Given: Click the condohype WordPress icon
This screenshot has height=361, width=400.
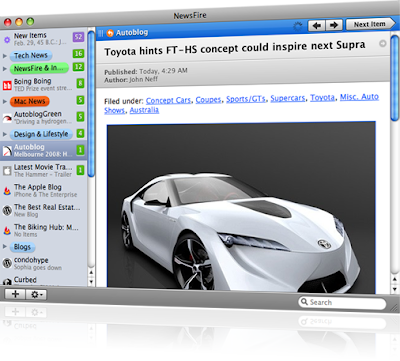Looking at the screenshot, I should [7, 263].
